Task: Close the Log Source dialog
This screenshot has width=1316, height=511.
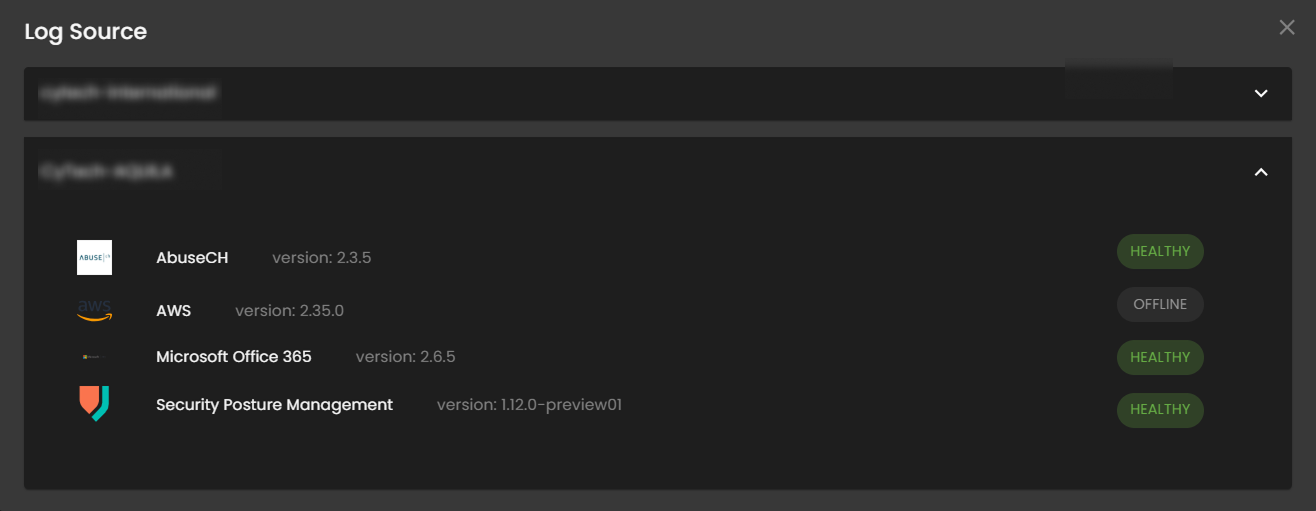Action: 1287,28
